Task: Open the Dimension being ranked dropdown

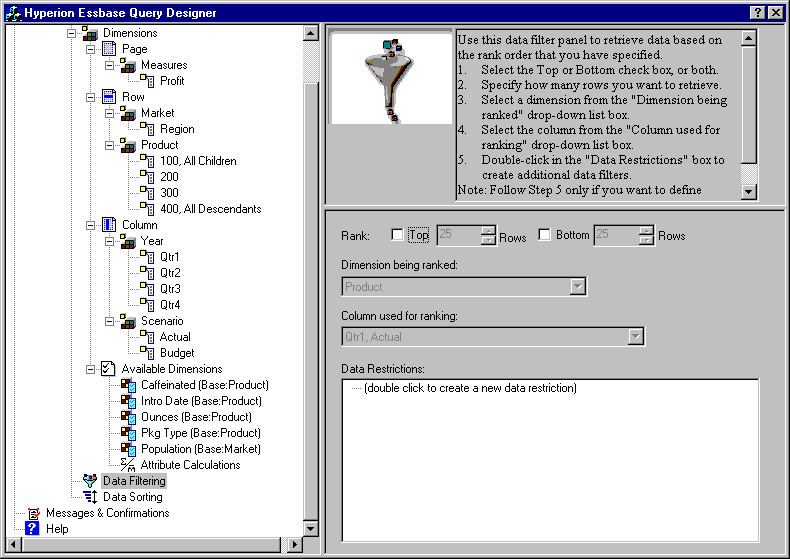Action: click(577, 287)
